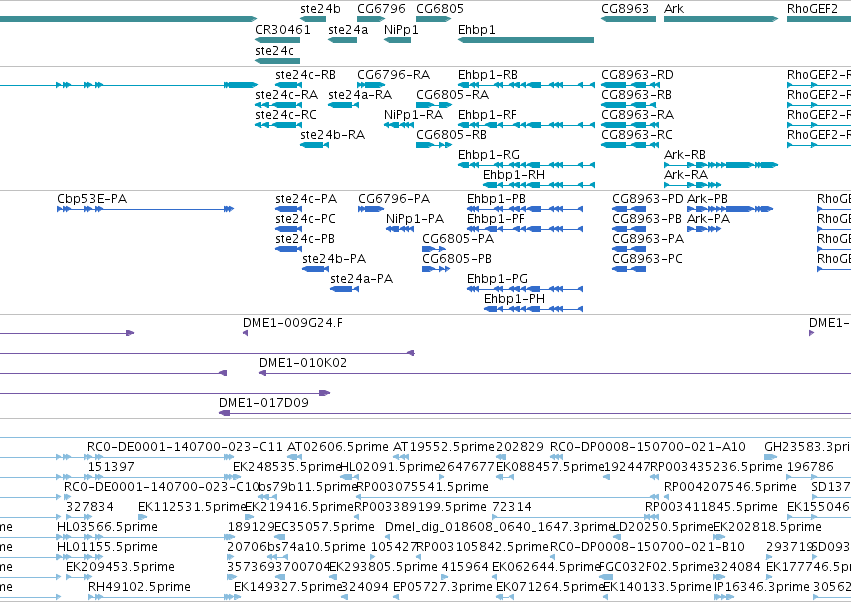Click protein NiPp1-PA
Screen dimensions: 851x602
pos(415,219)
